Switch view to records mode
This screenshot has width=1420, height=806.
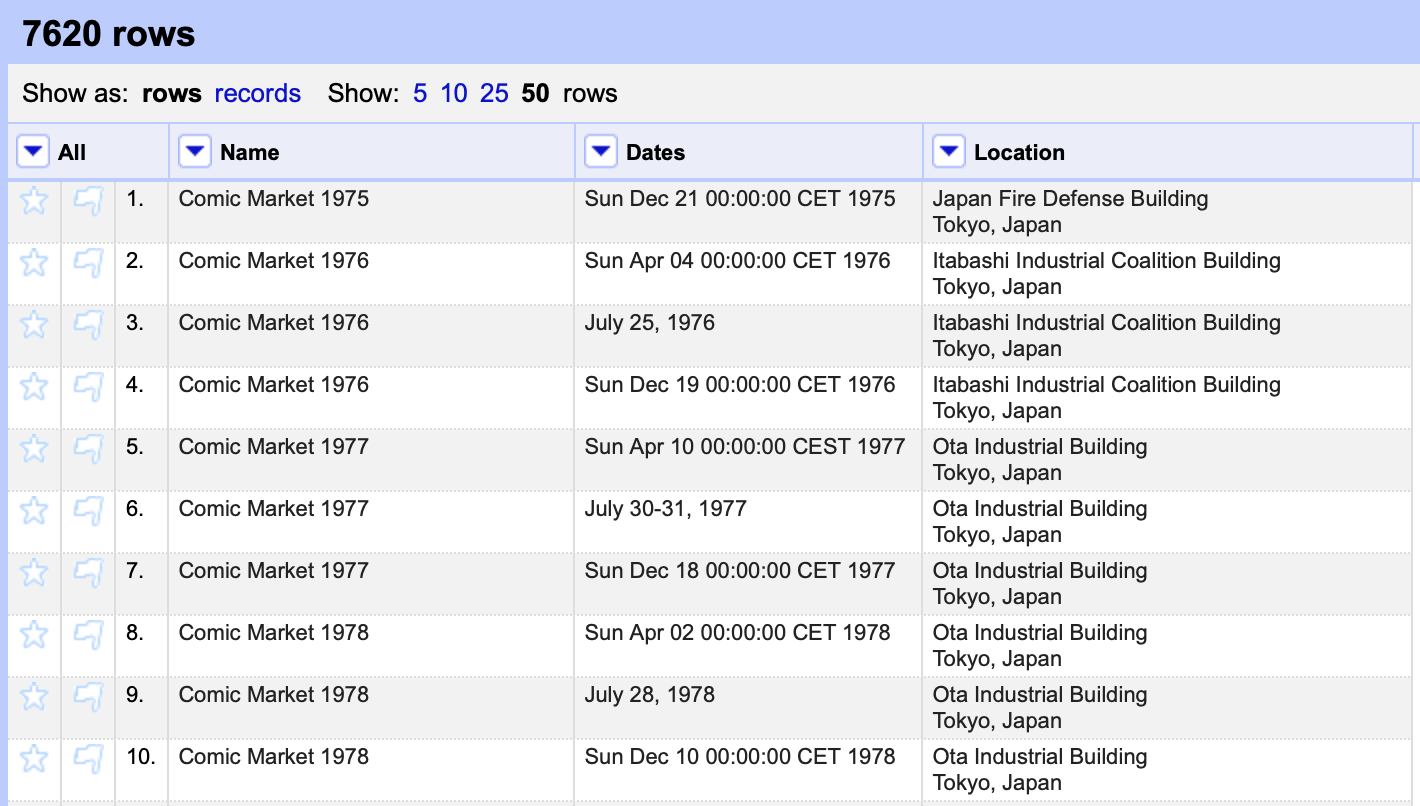(x=257, y=93)
